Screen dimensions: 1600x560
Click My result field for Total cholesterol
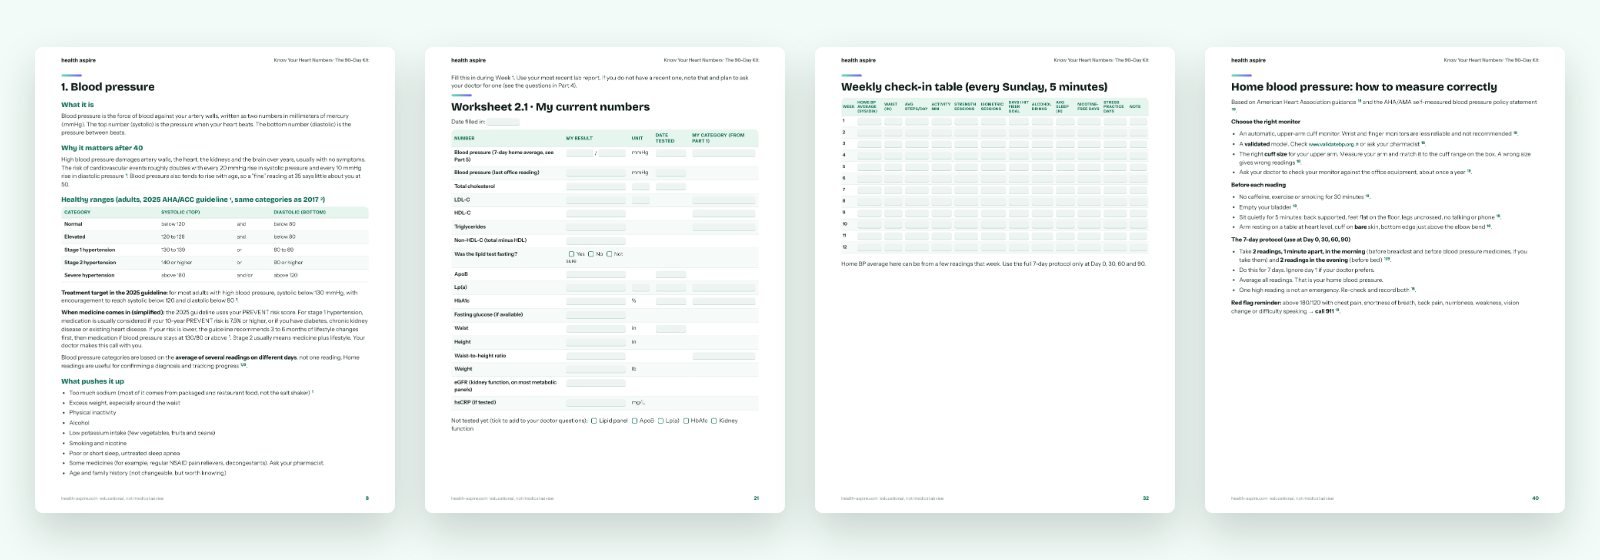[x=596, y=186]
